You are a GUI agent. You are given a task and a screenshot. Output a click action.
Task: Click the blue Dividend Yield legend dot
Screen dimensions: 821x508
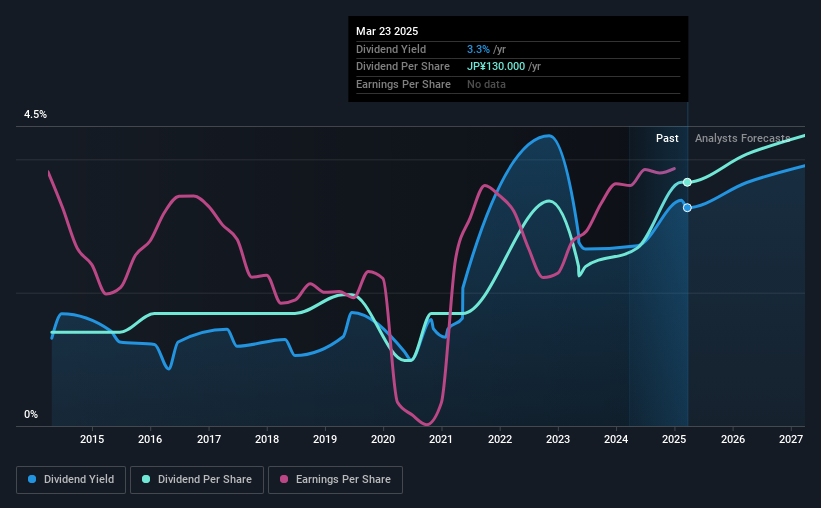(x=32, y=479)
